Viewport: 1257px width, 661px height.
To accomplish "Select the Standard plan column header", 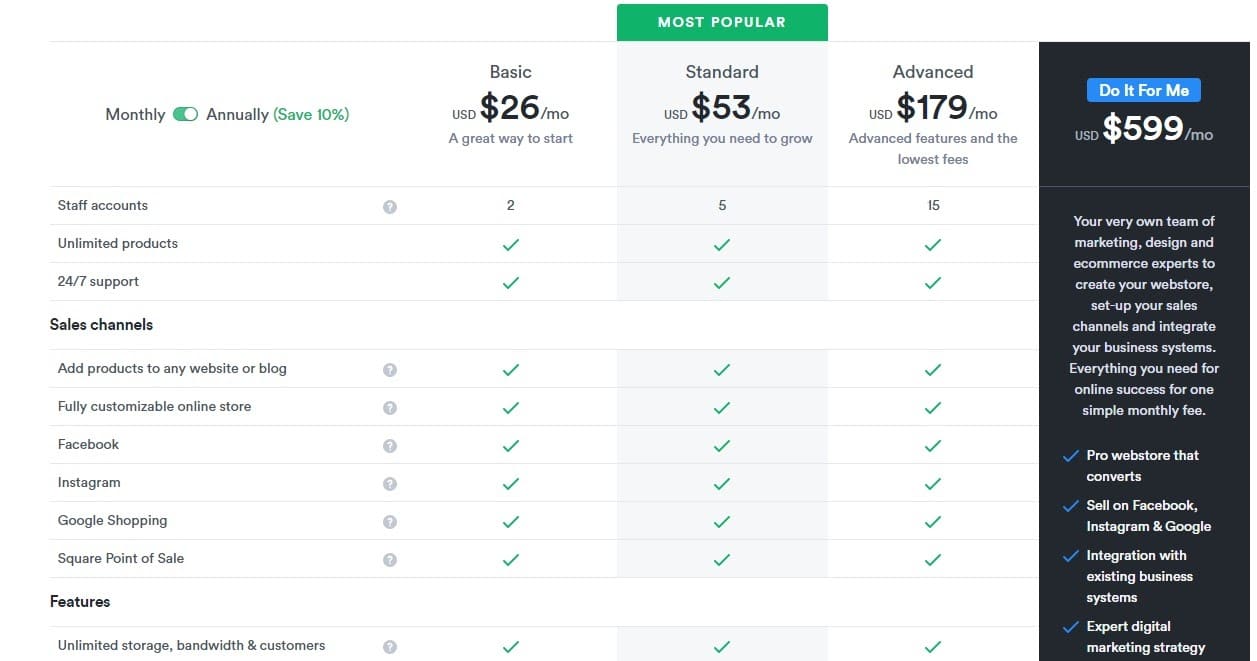I will [x=721, y=71].
